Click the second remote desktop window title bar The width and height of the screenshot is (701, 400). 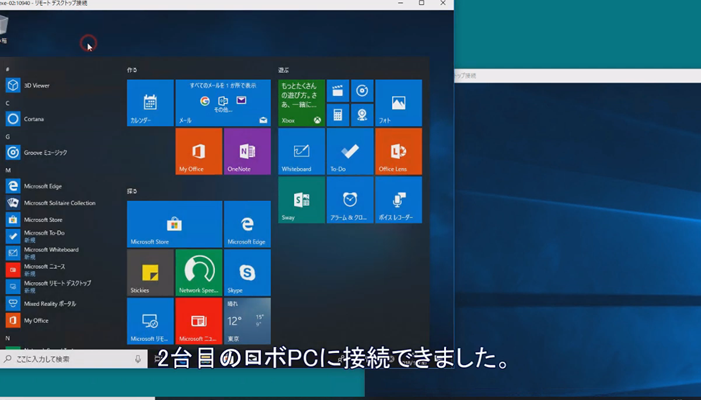[x=578, y=76]
